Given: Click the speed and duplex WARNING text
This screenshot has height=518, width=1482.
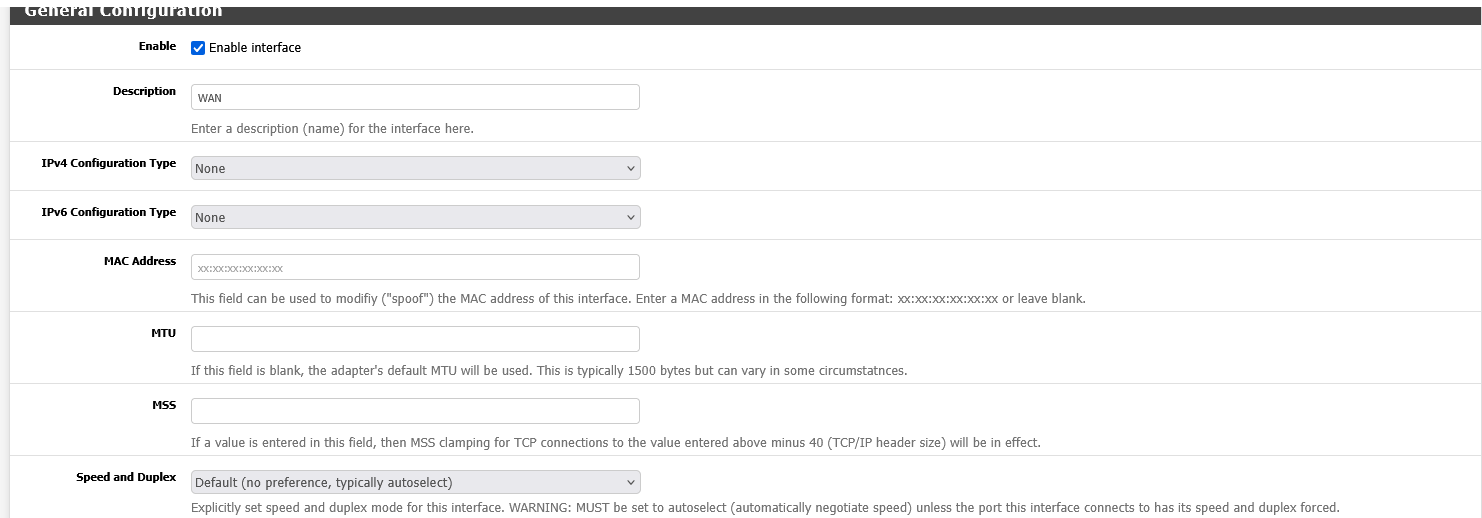Looking at the screenshot, I should [x=764, y=508].
